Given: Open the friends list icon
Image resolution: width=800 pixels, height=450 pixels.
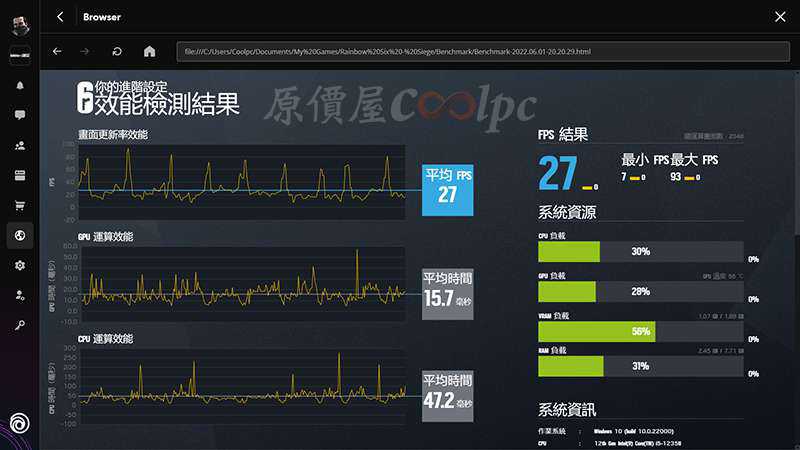Looking at the screenshot, I should coord(20,145).
